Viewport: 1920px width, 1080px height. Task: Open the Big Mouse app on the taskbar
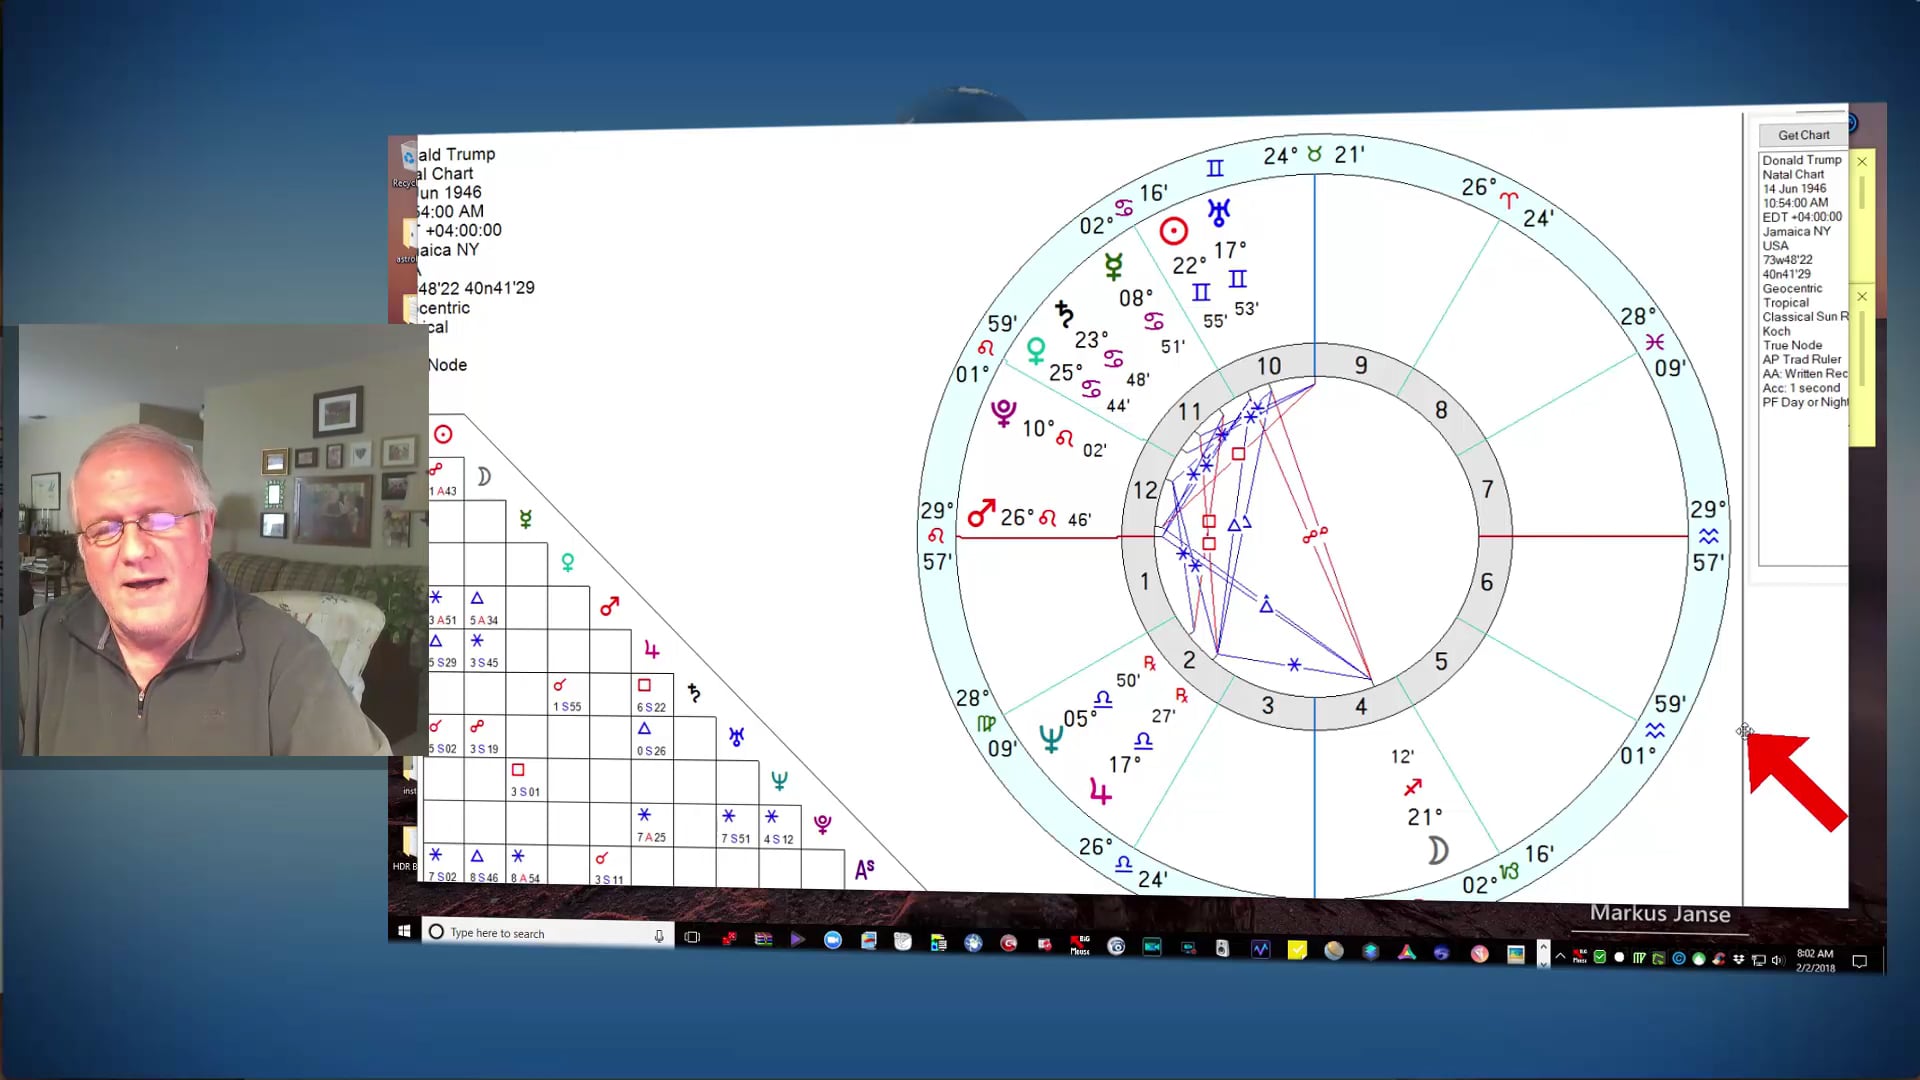(1080, 945)
